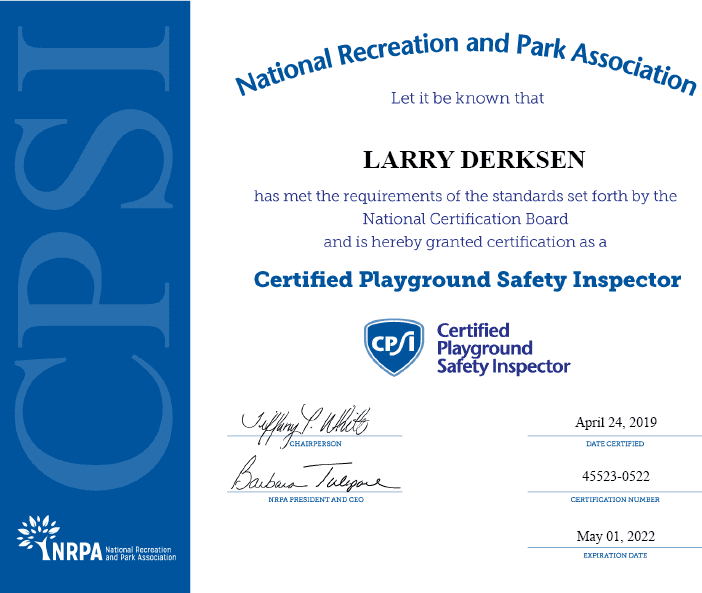Image resolution: width=702 pixels, height=593 pixels.
Task: Click the CPSI shield logo
Action: (394, 347)
